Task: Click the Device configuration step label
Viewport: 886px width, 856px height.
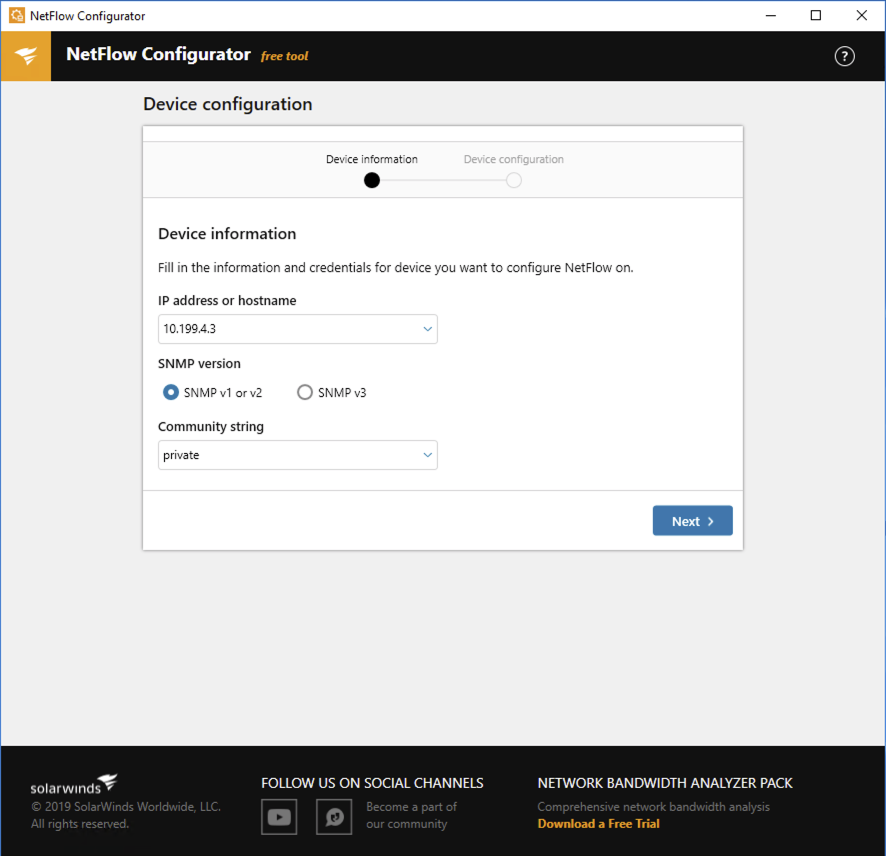Action: pyautogui.click(x=514, y=159)
